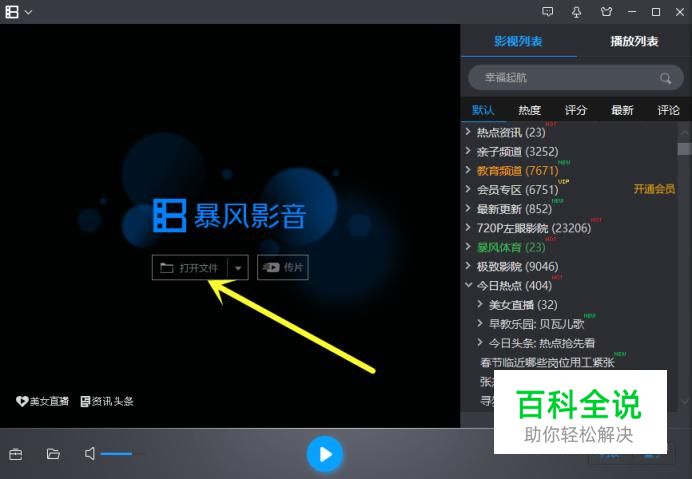This screenshot has height=479, width=692.
Task: Open the dropdown arrow next to 打开文件
Action: (x=238, y=268)
